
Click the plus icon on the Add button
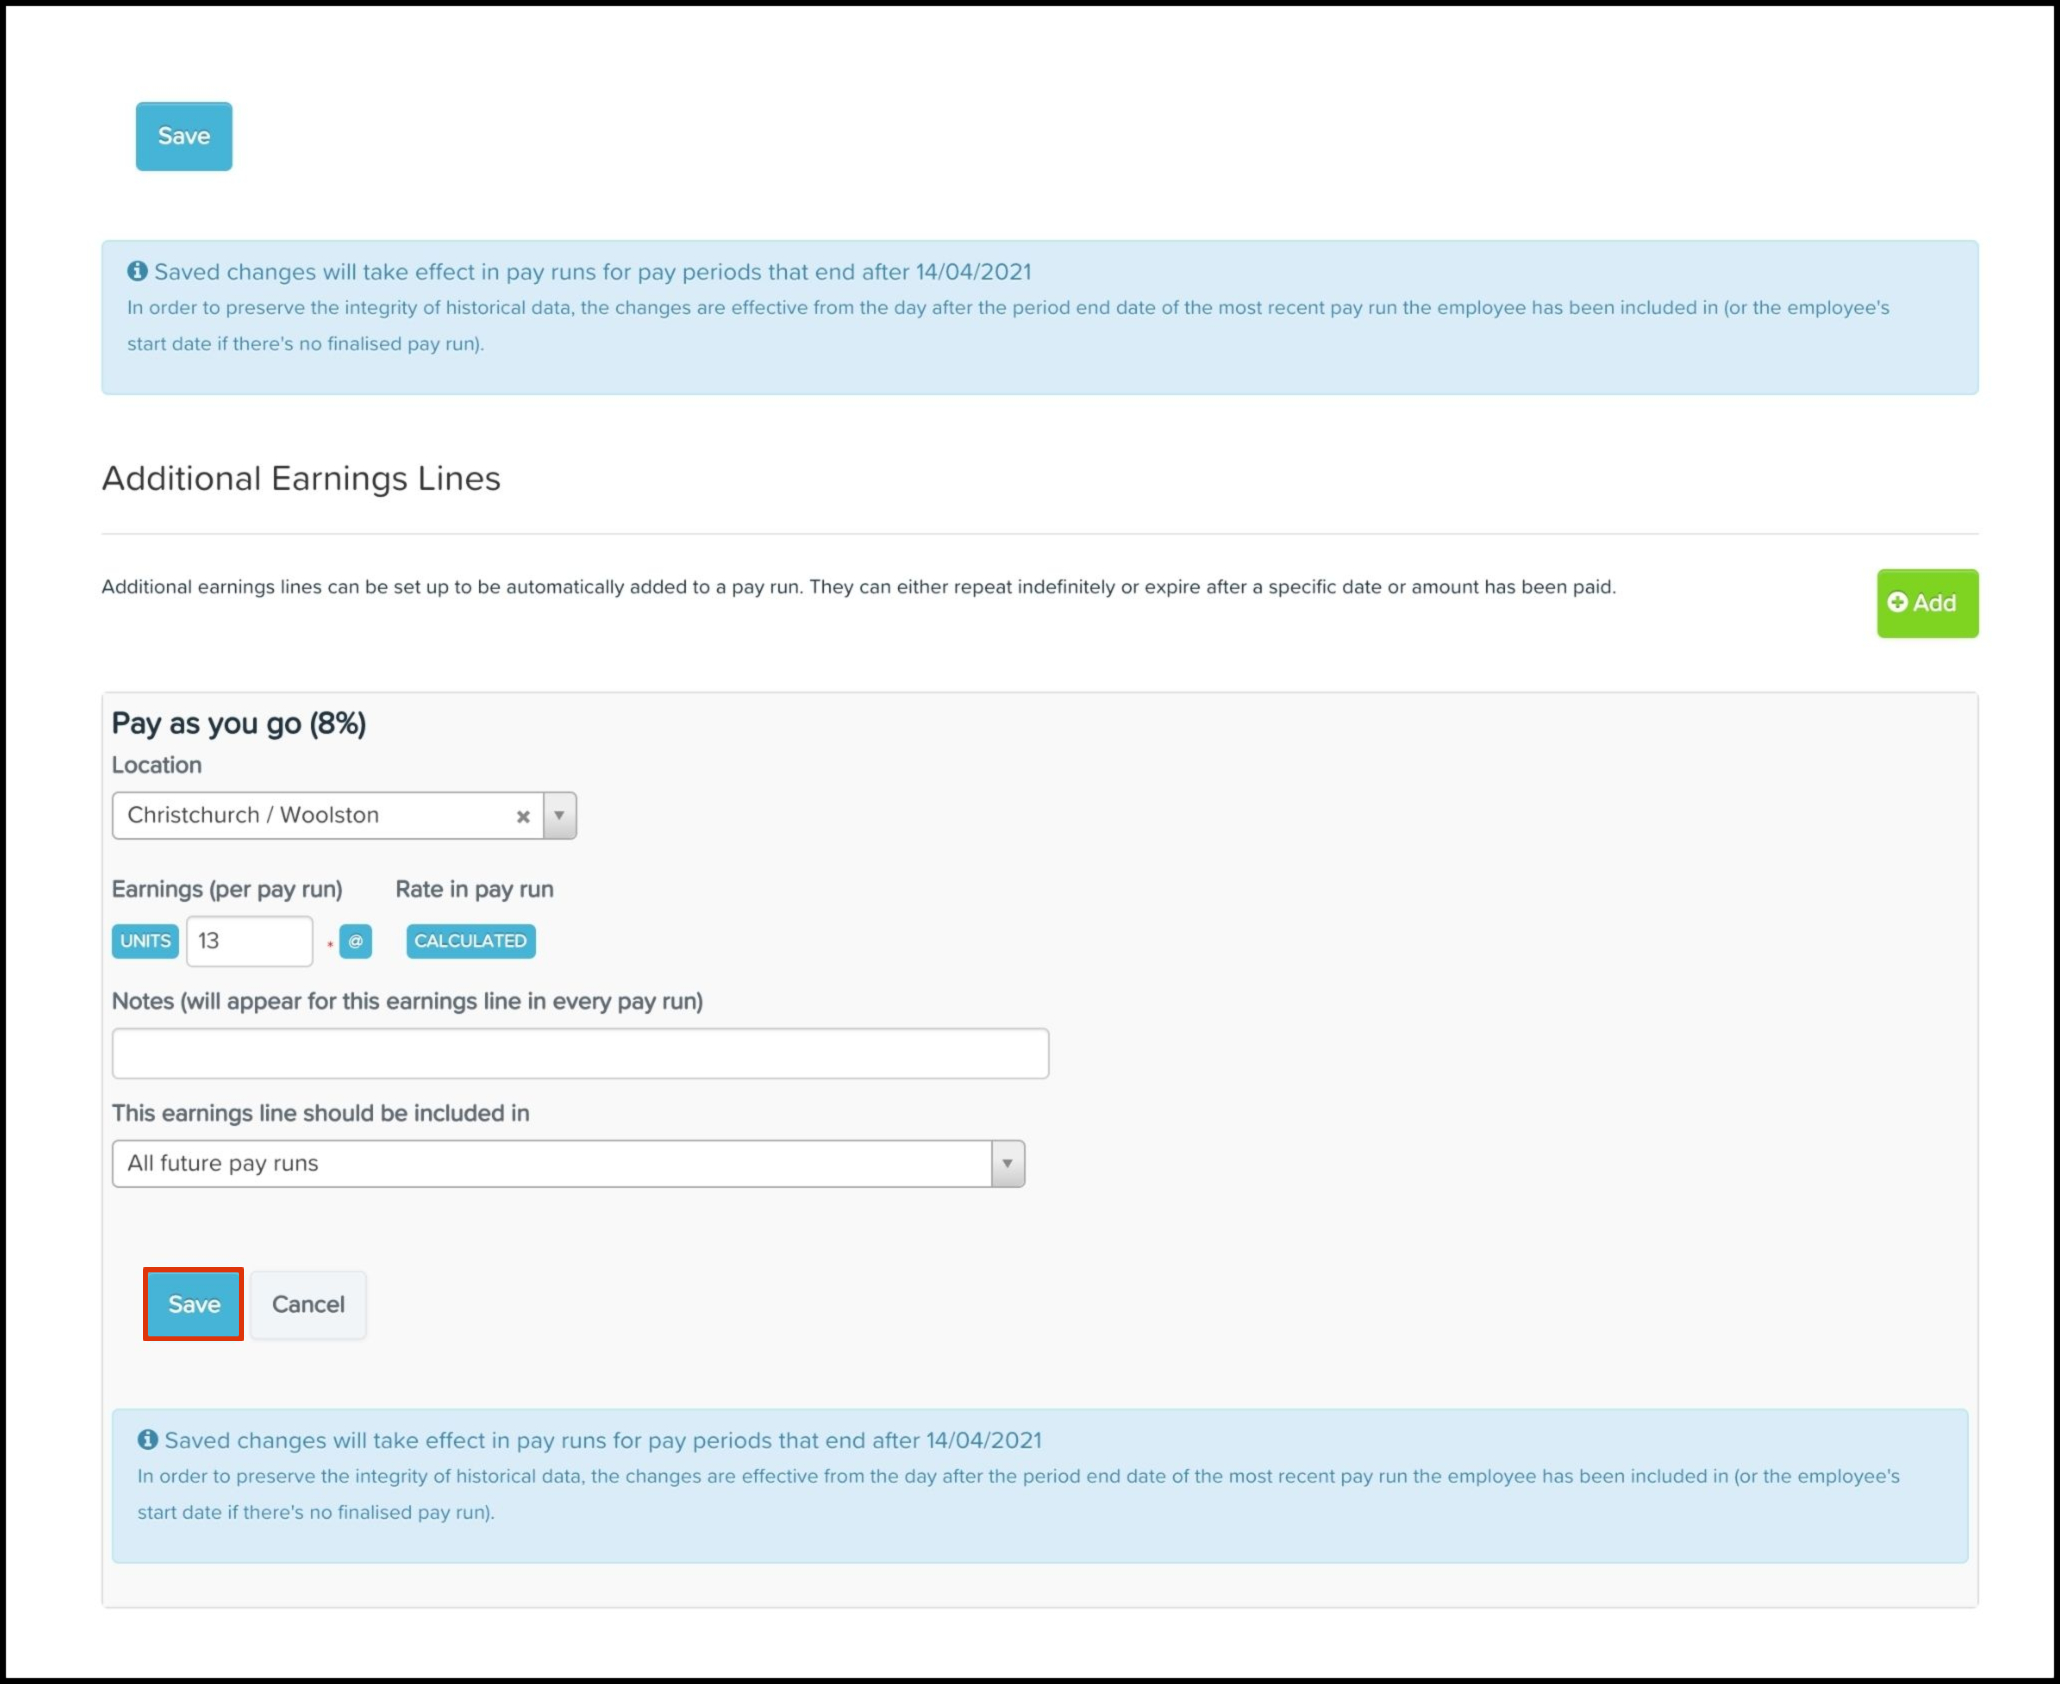tap(1897, 602)
